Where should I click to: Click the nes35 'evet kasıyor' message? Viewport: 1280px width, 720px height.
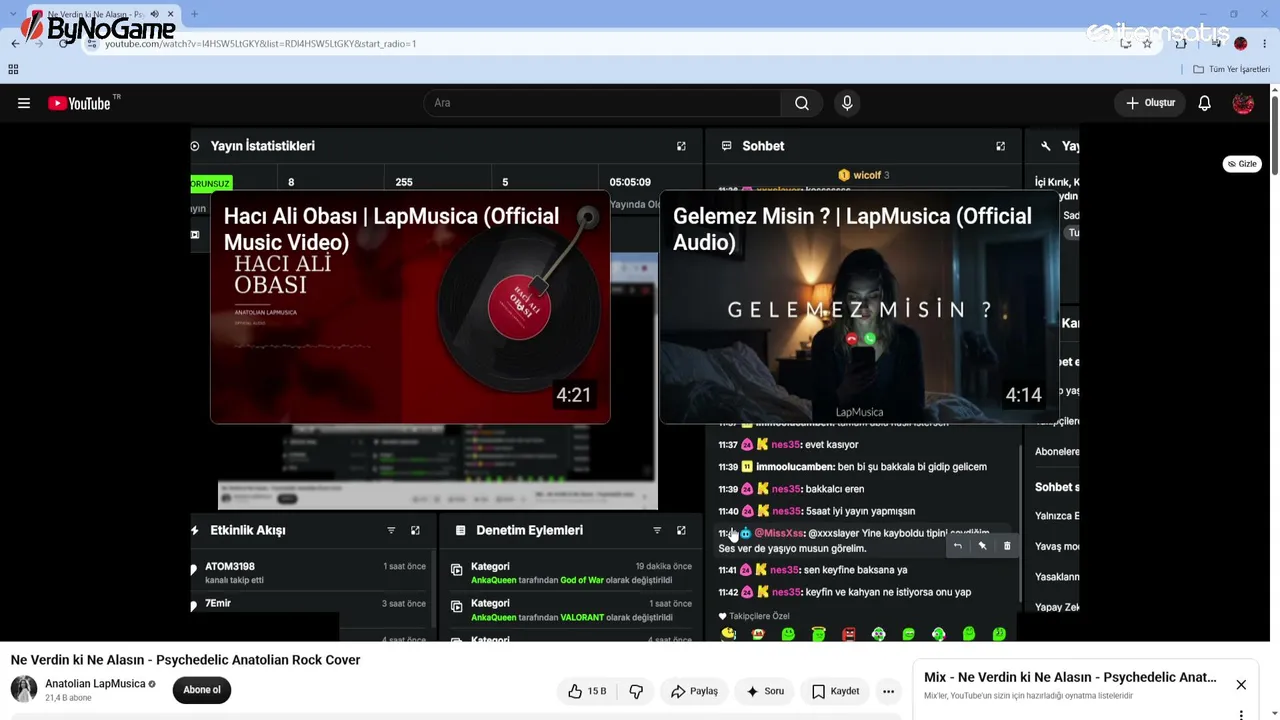788,445
